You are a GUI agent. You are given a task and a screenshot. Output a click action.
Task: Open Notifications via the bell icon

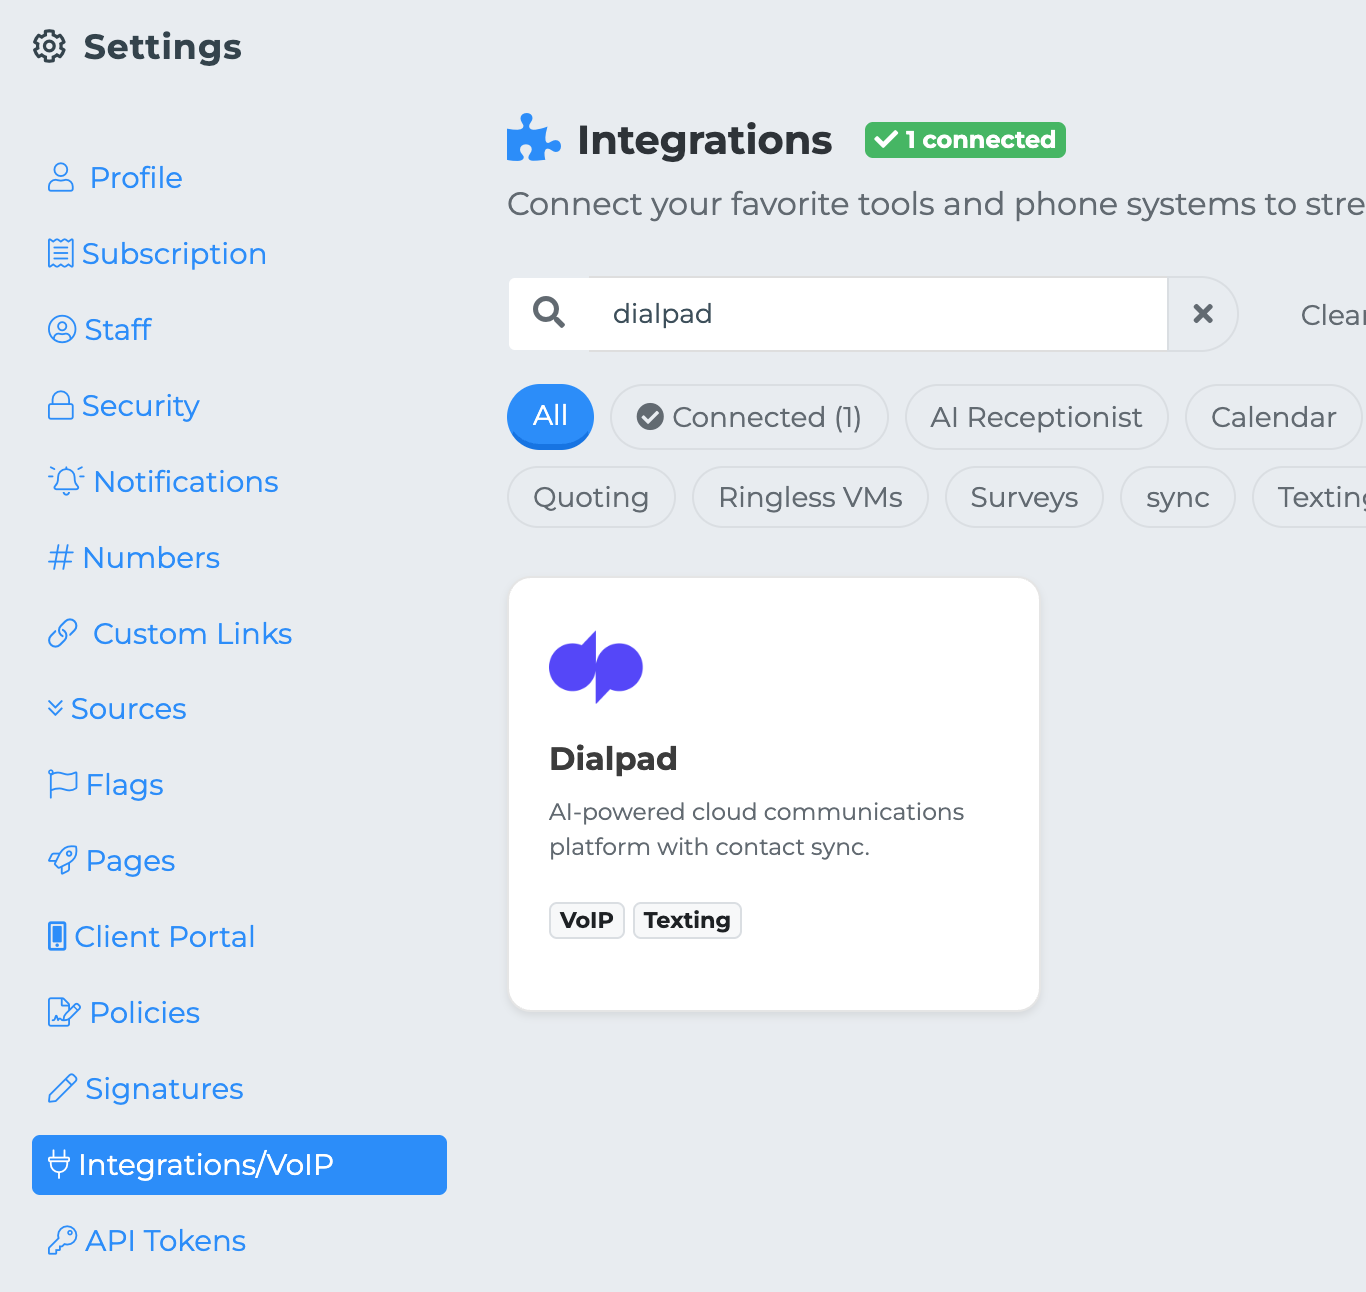click(66, 481)
